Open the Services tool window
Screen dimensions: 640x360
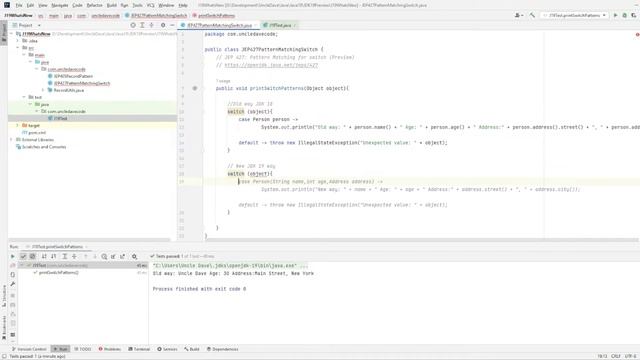coord(167,349)
